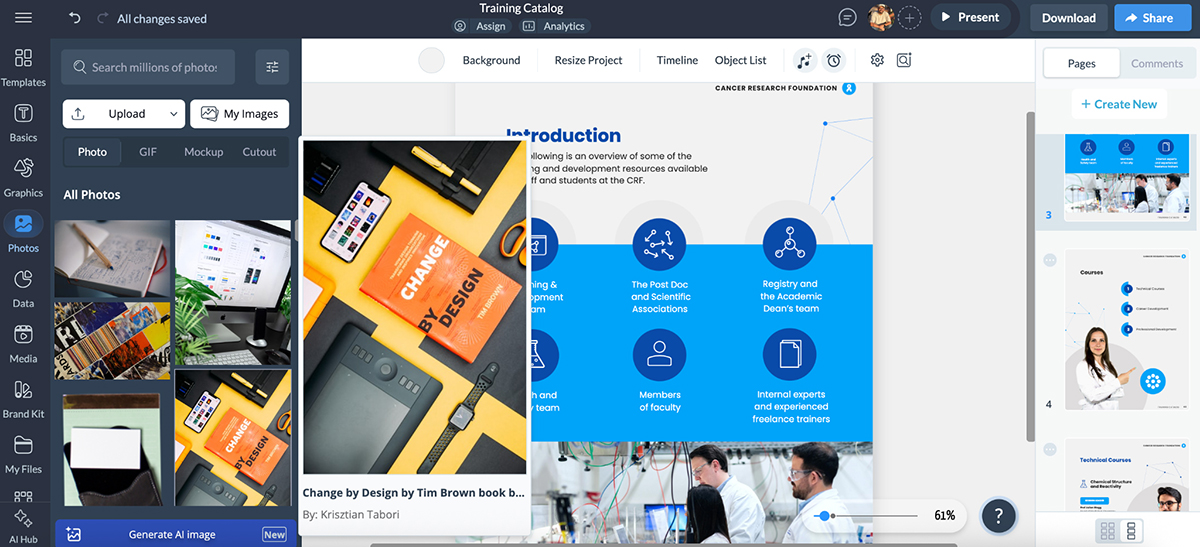
Task: Switch to the GIF tab
Action: tap(148, 152)
